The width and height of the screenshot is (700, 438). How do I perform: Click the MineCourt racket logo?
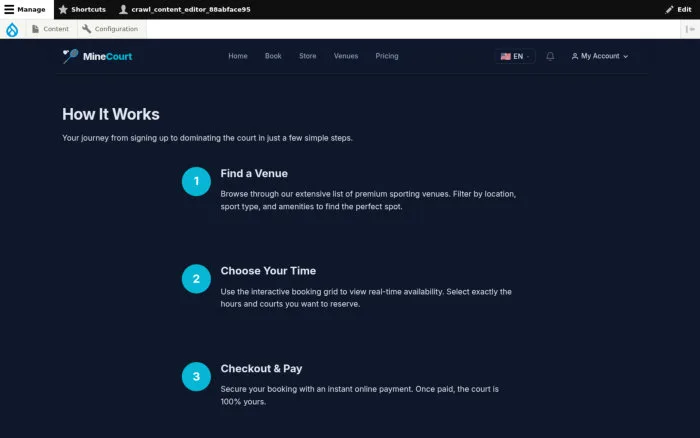pos(70,56)
